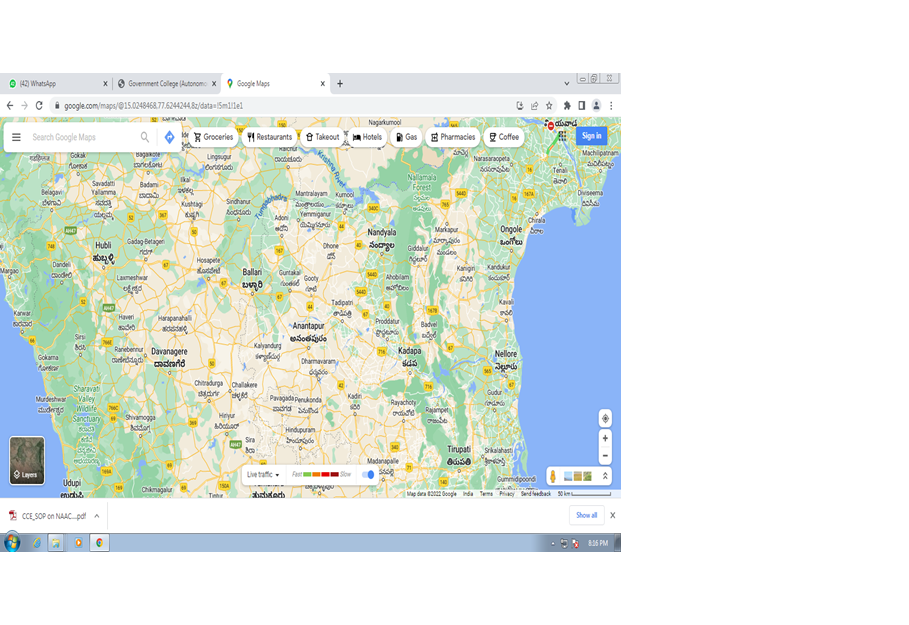909x625 pixels.
Task: Click the install app icon in address bar
Action: tap(520, 106)
